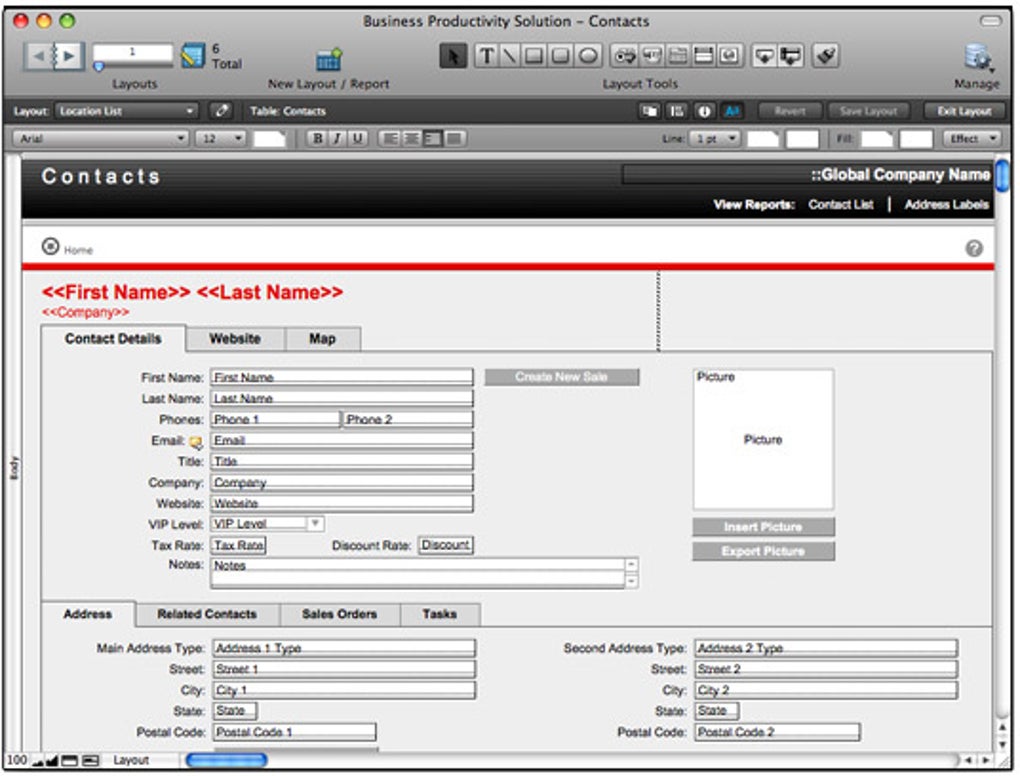Click the Save Layout button
The width and height of the screenshot is (1020, 776).
868,111
